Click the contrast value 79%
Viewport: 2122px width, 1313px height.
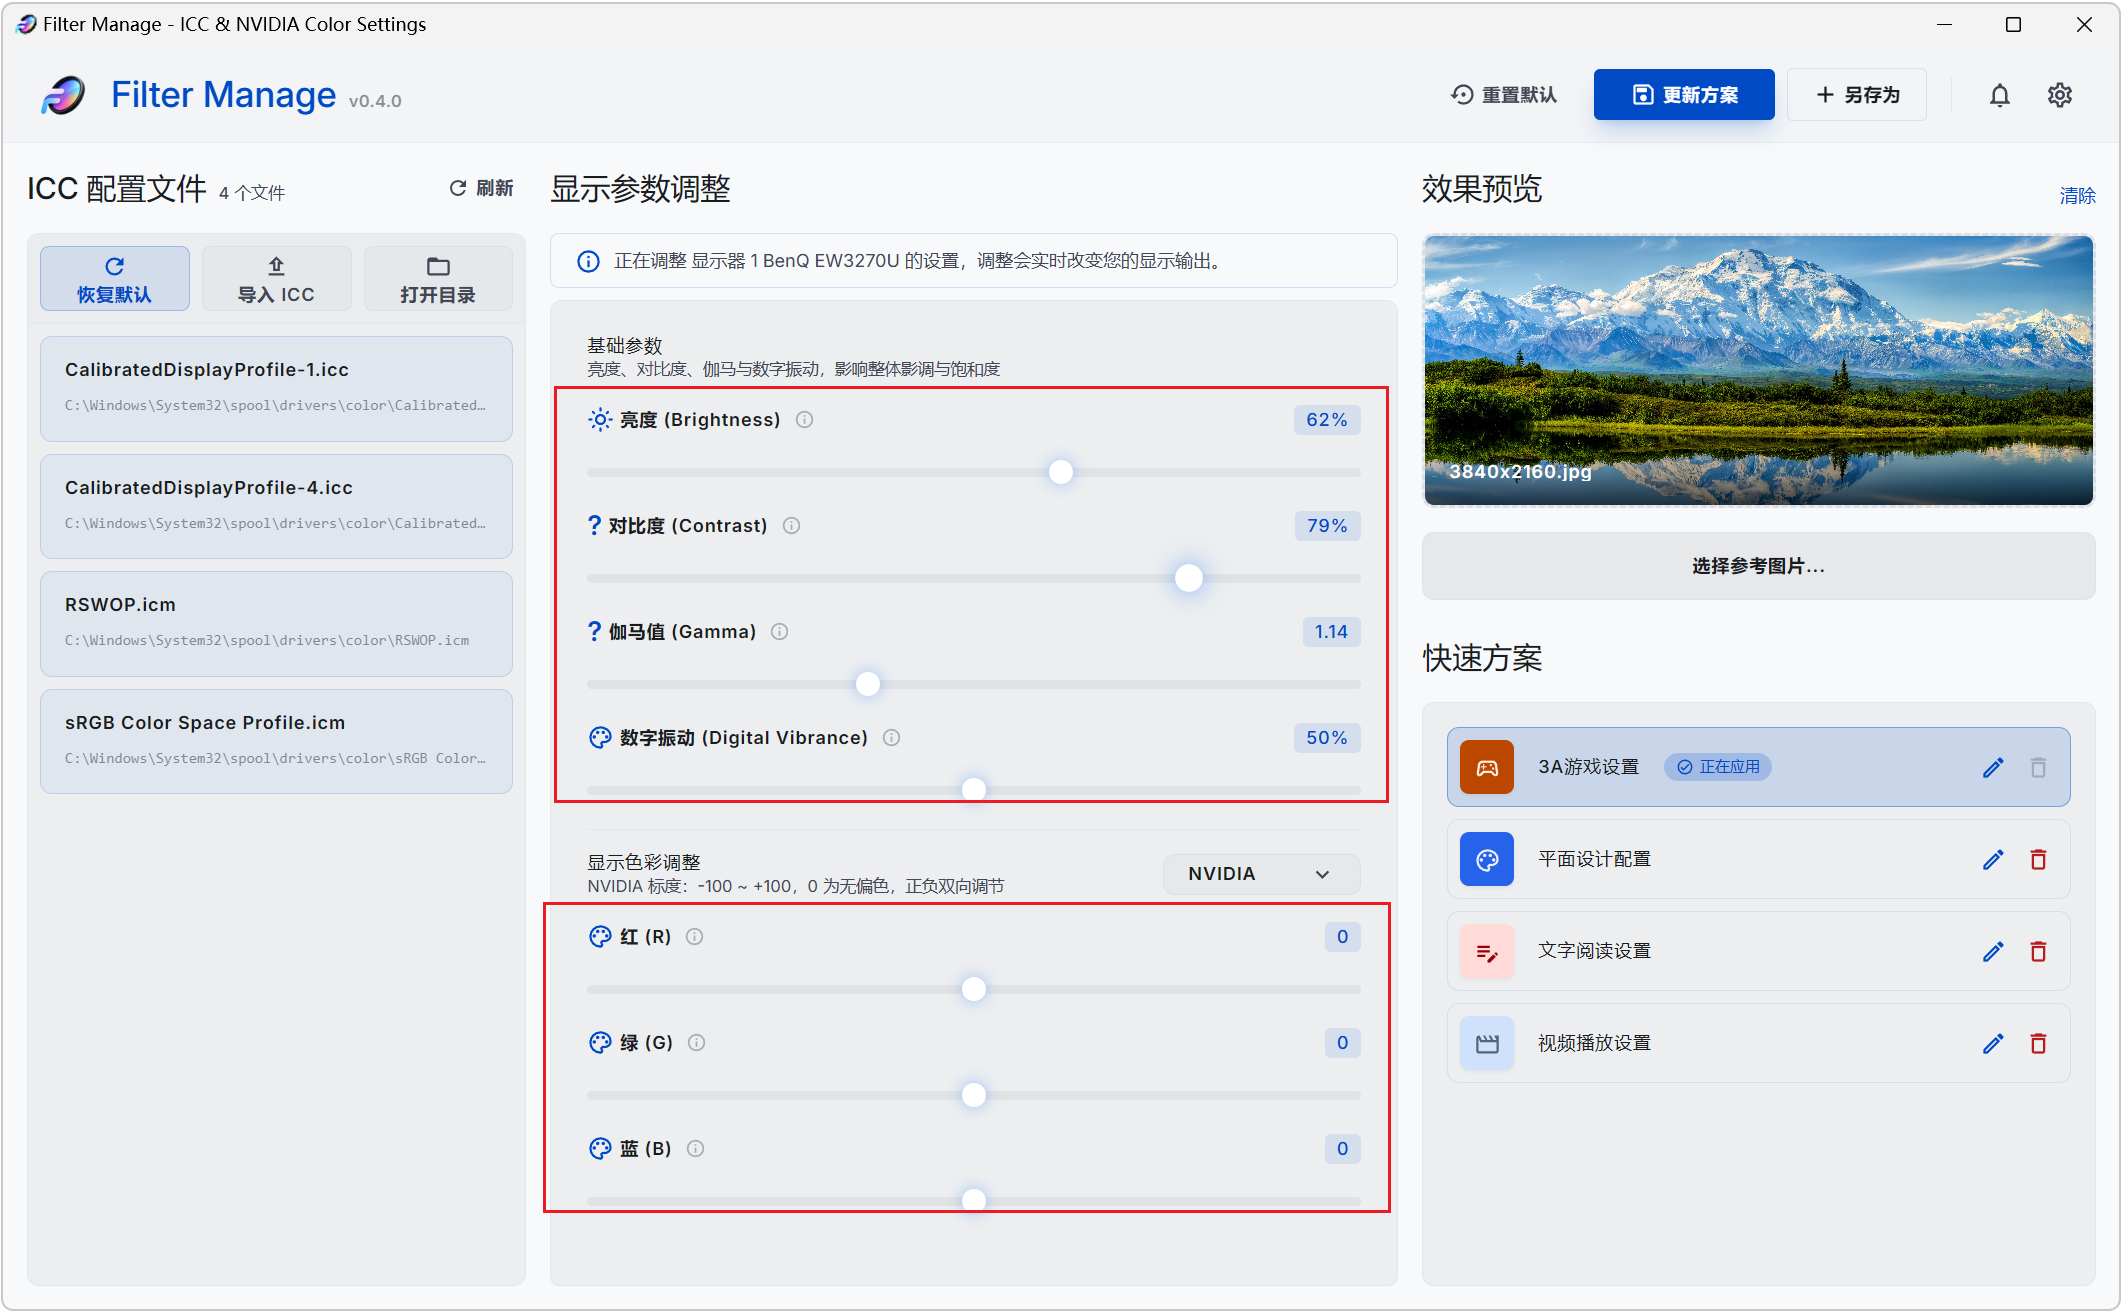pyautogui.click(x=1327, y=526)
